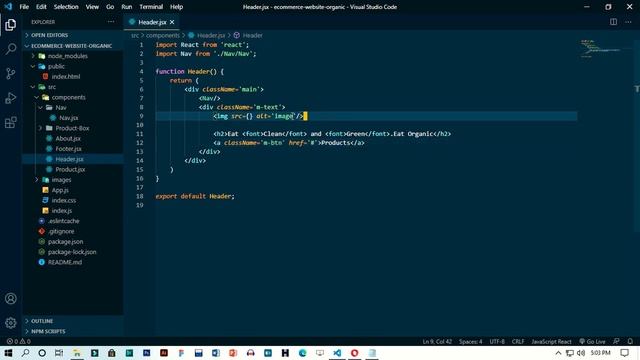Viewport: 640px width, 360px height.
Task: Expand the Outline section
Action: point(42,321)
